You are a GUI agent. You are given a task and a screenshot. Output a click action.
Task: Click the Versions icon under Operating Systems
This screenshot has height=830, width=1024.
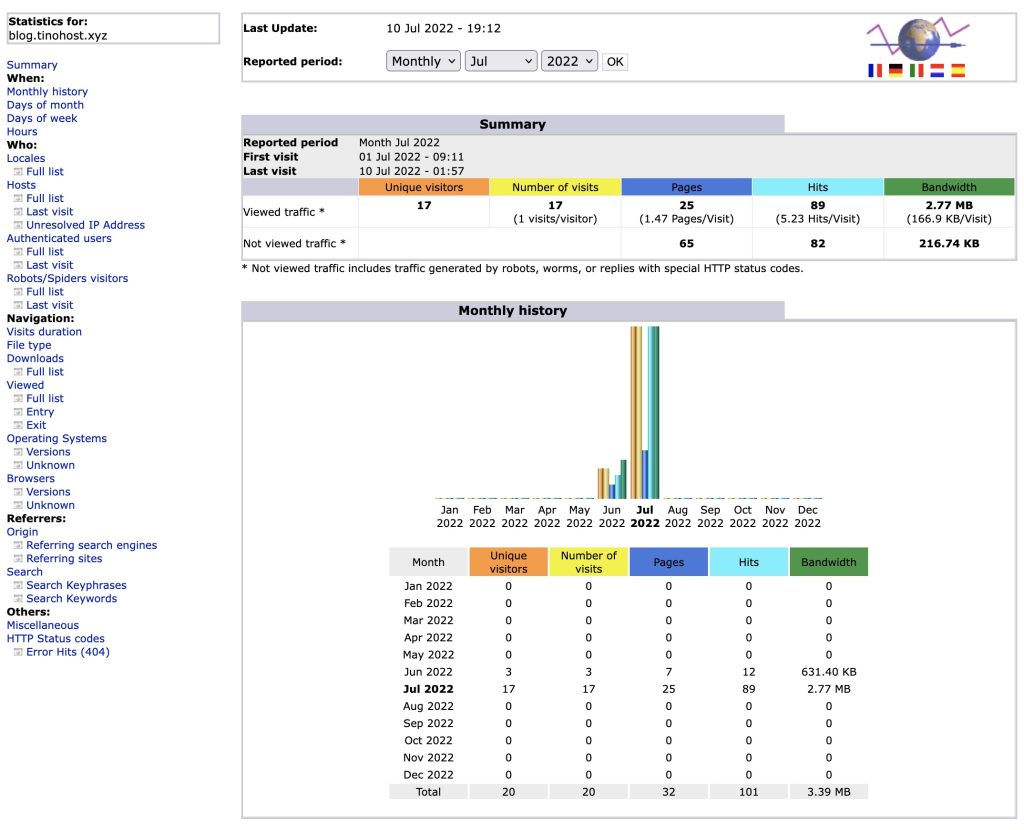[18, 452]
